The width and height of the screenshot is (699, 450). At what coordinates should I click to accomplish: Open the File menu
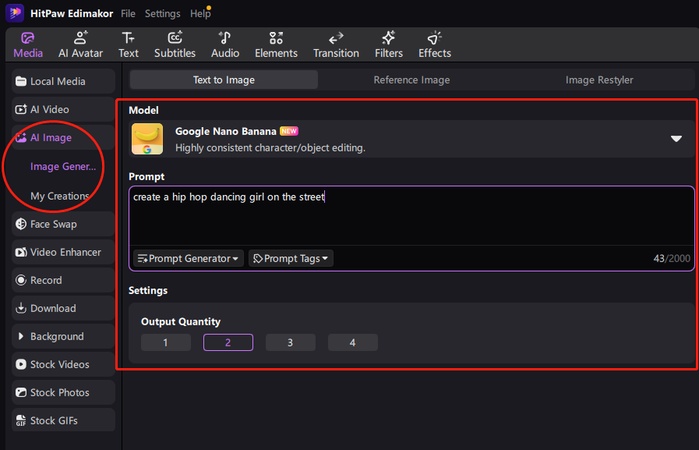pyautogui.click(x=128, y=14)
